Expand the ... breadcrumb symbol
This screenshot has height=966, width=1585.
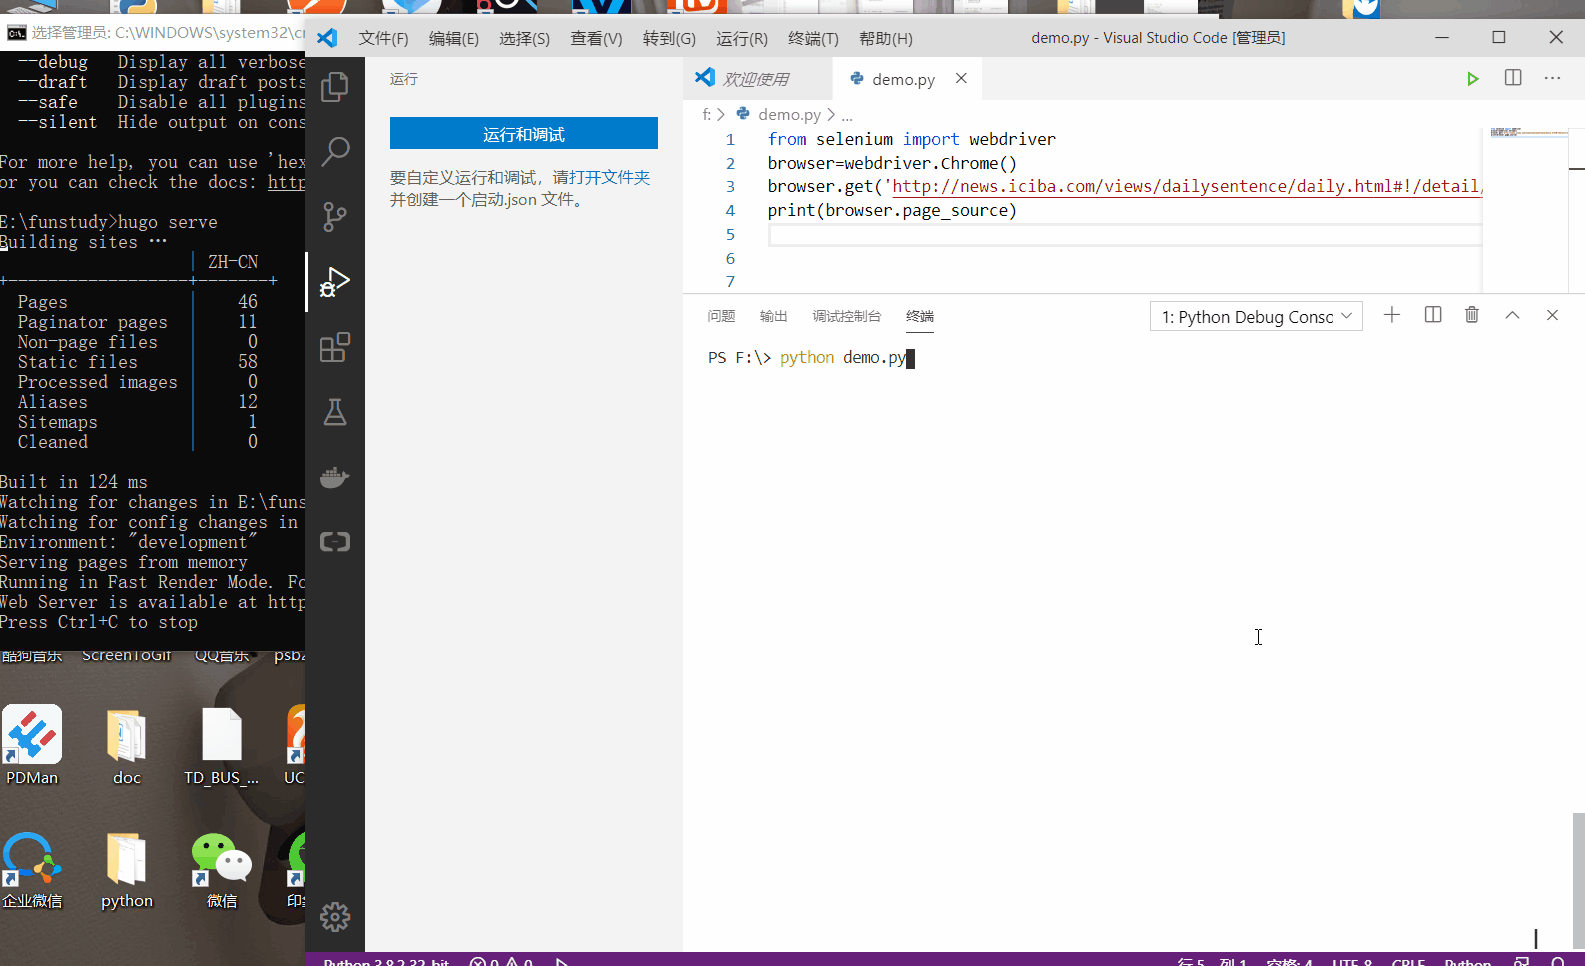[x=847, y=115]
